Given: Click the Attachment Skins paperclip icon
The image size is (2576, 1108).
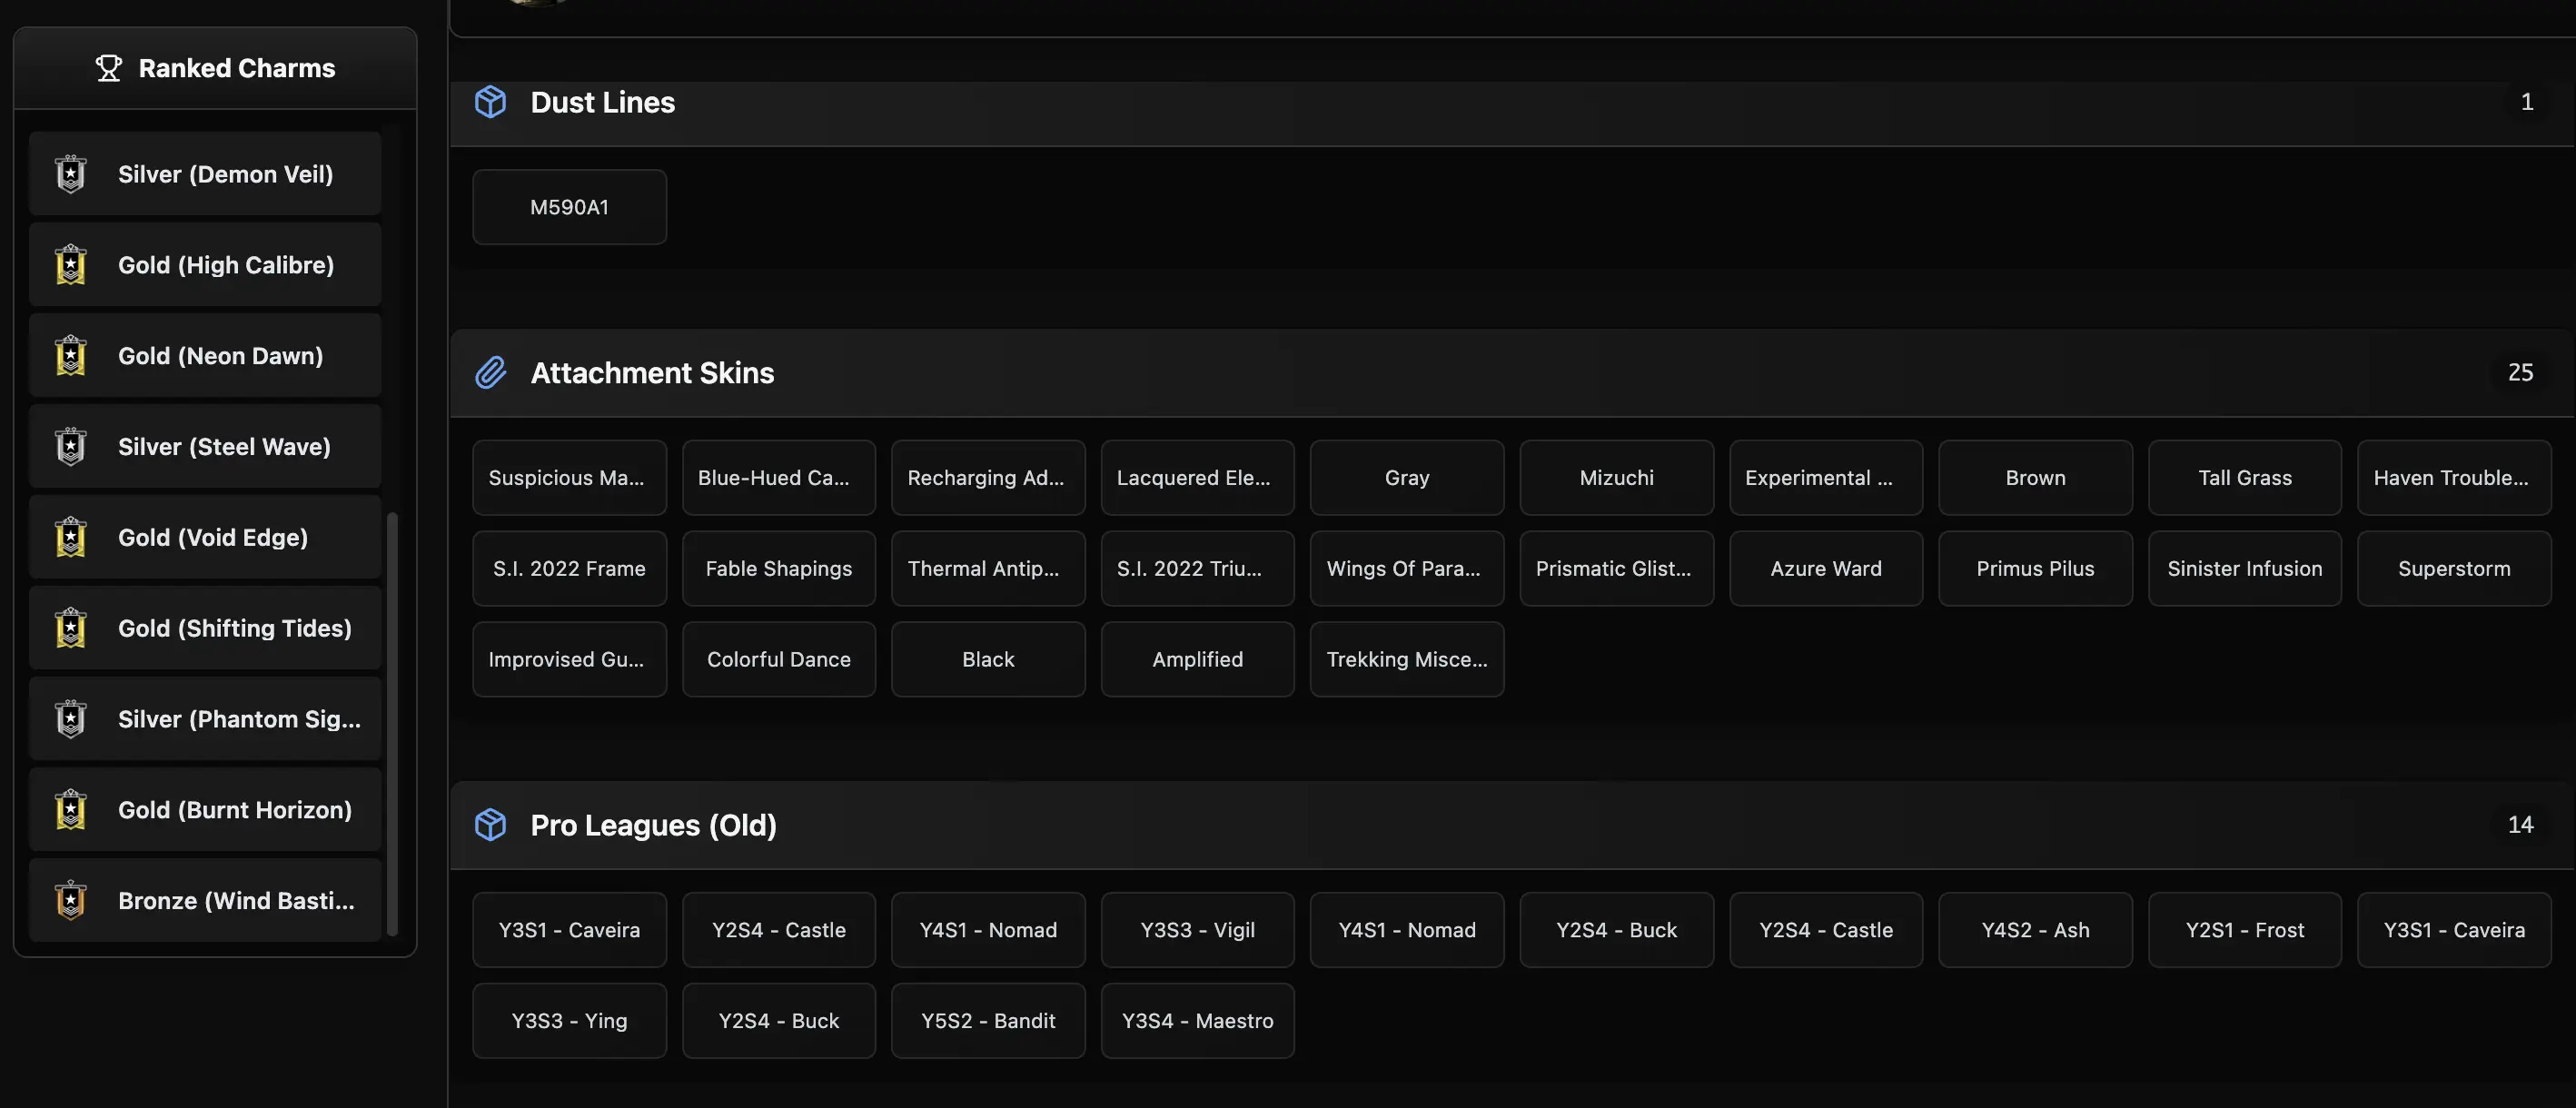Looking at the screenshot, I should coord(490,373).
